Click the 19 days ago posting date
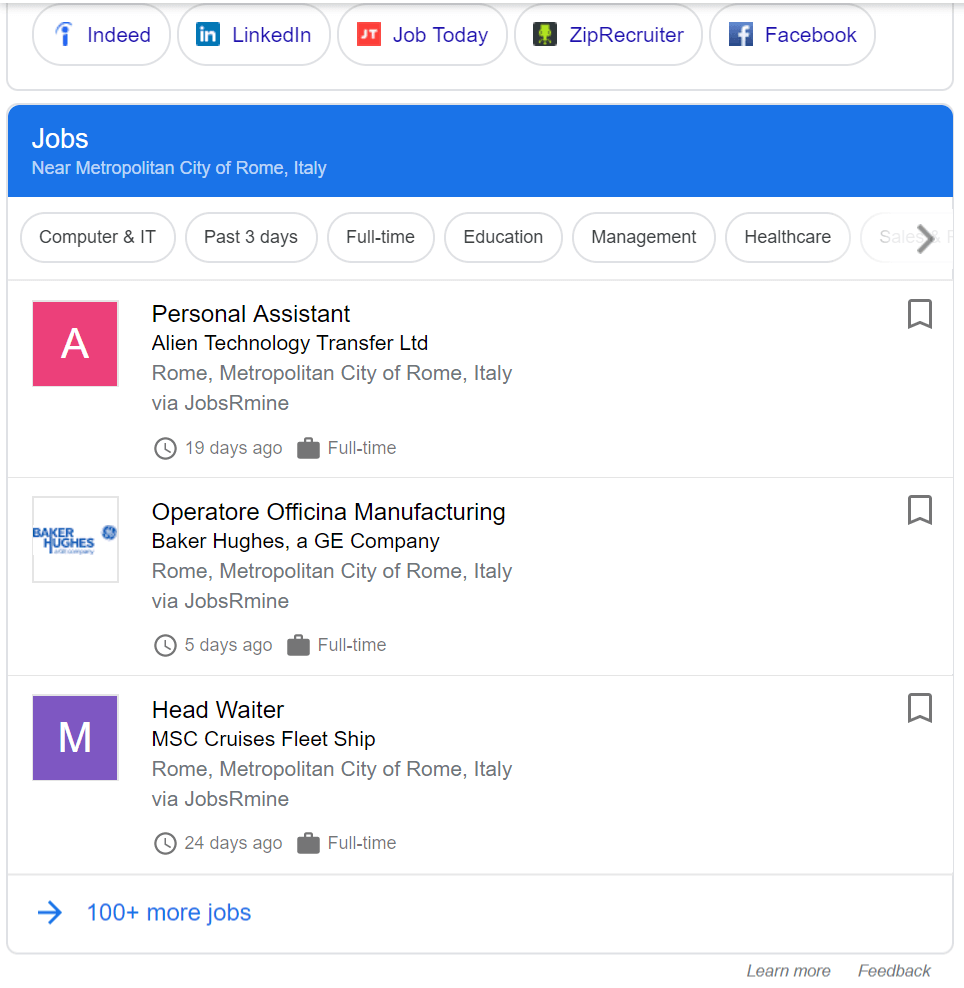This screenshot has width=964, height=988. pos(233,448)
